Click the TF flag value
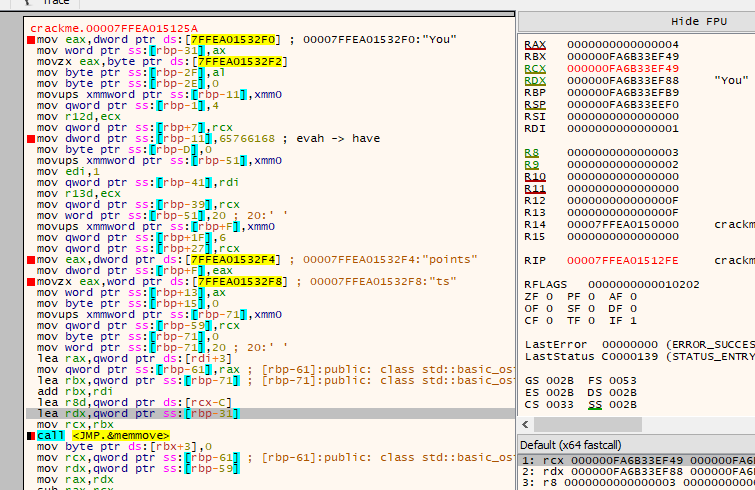This screenshot has height=490, width=755. [591, 321]
